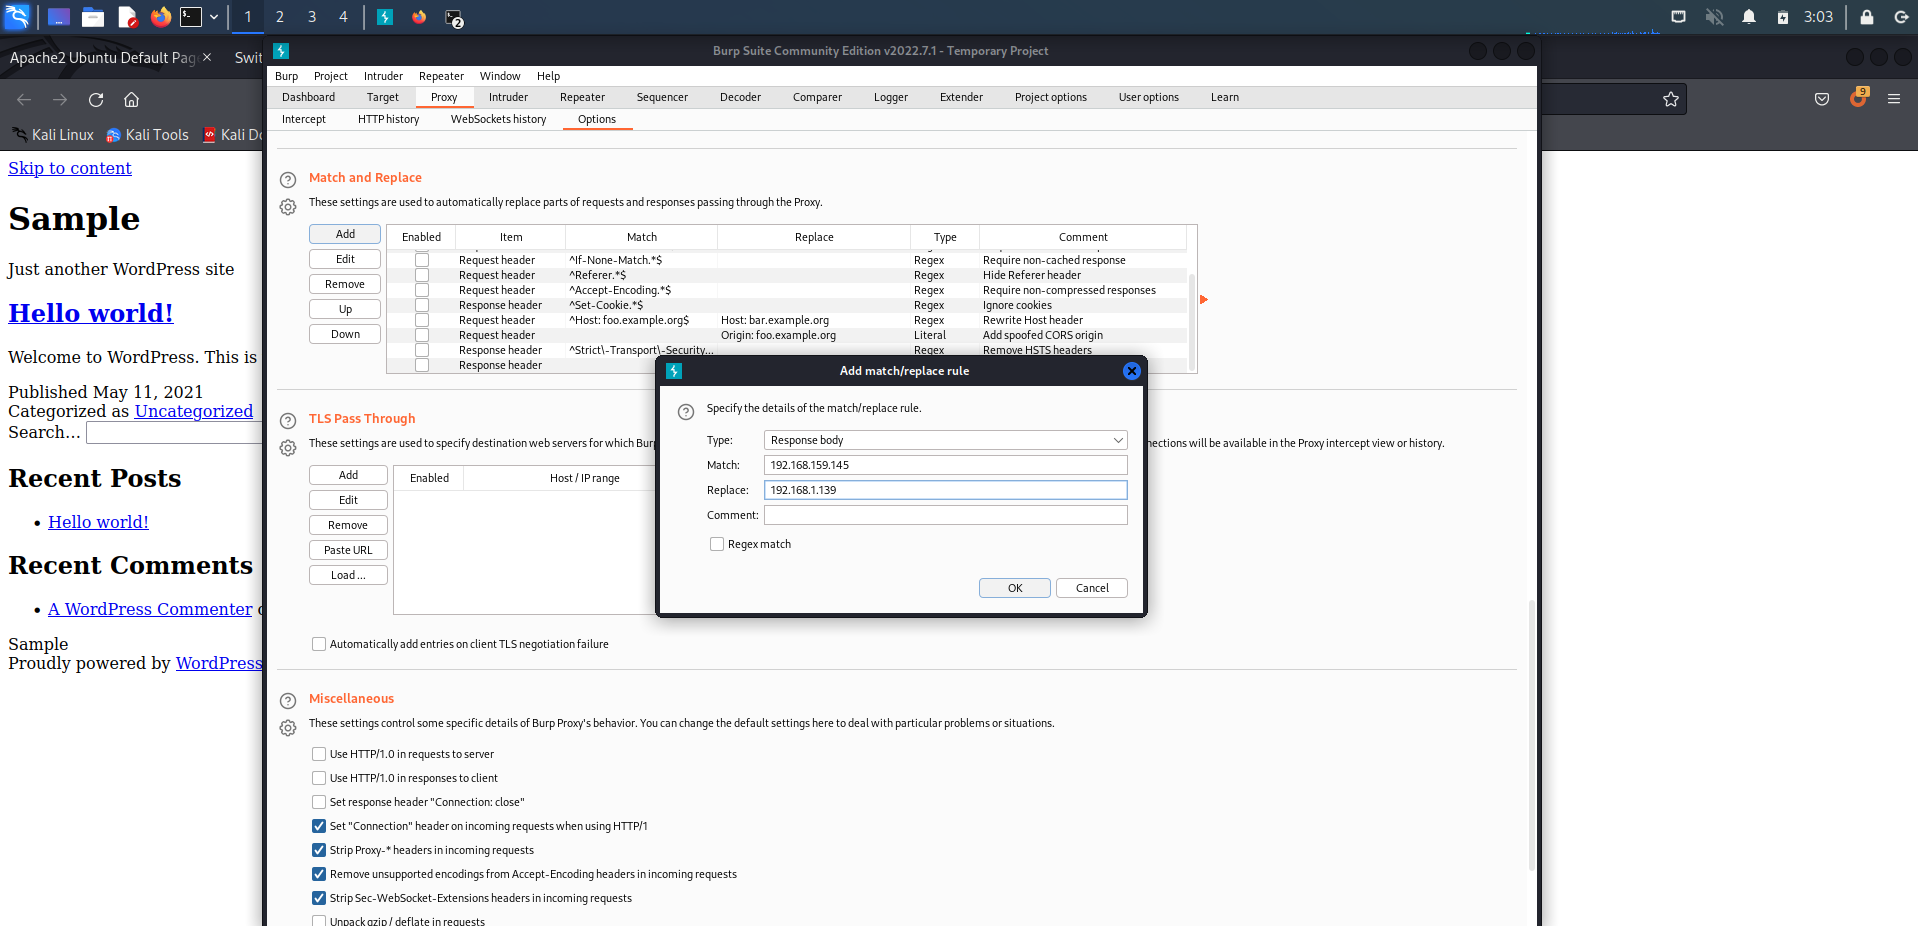Click the show desktop panel icon
This screenshot has height=926, width=1918.
pos(59,17)
